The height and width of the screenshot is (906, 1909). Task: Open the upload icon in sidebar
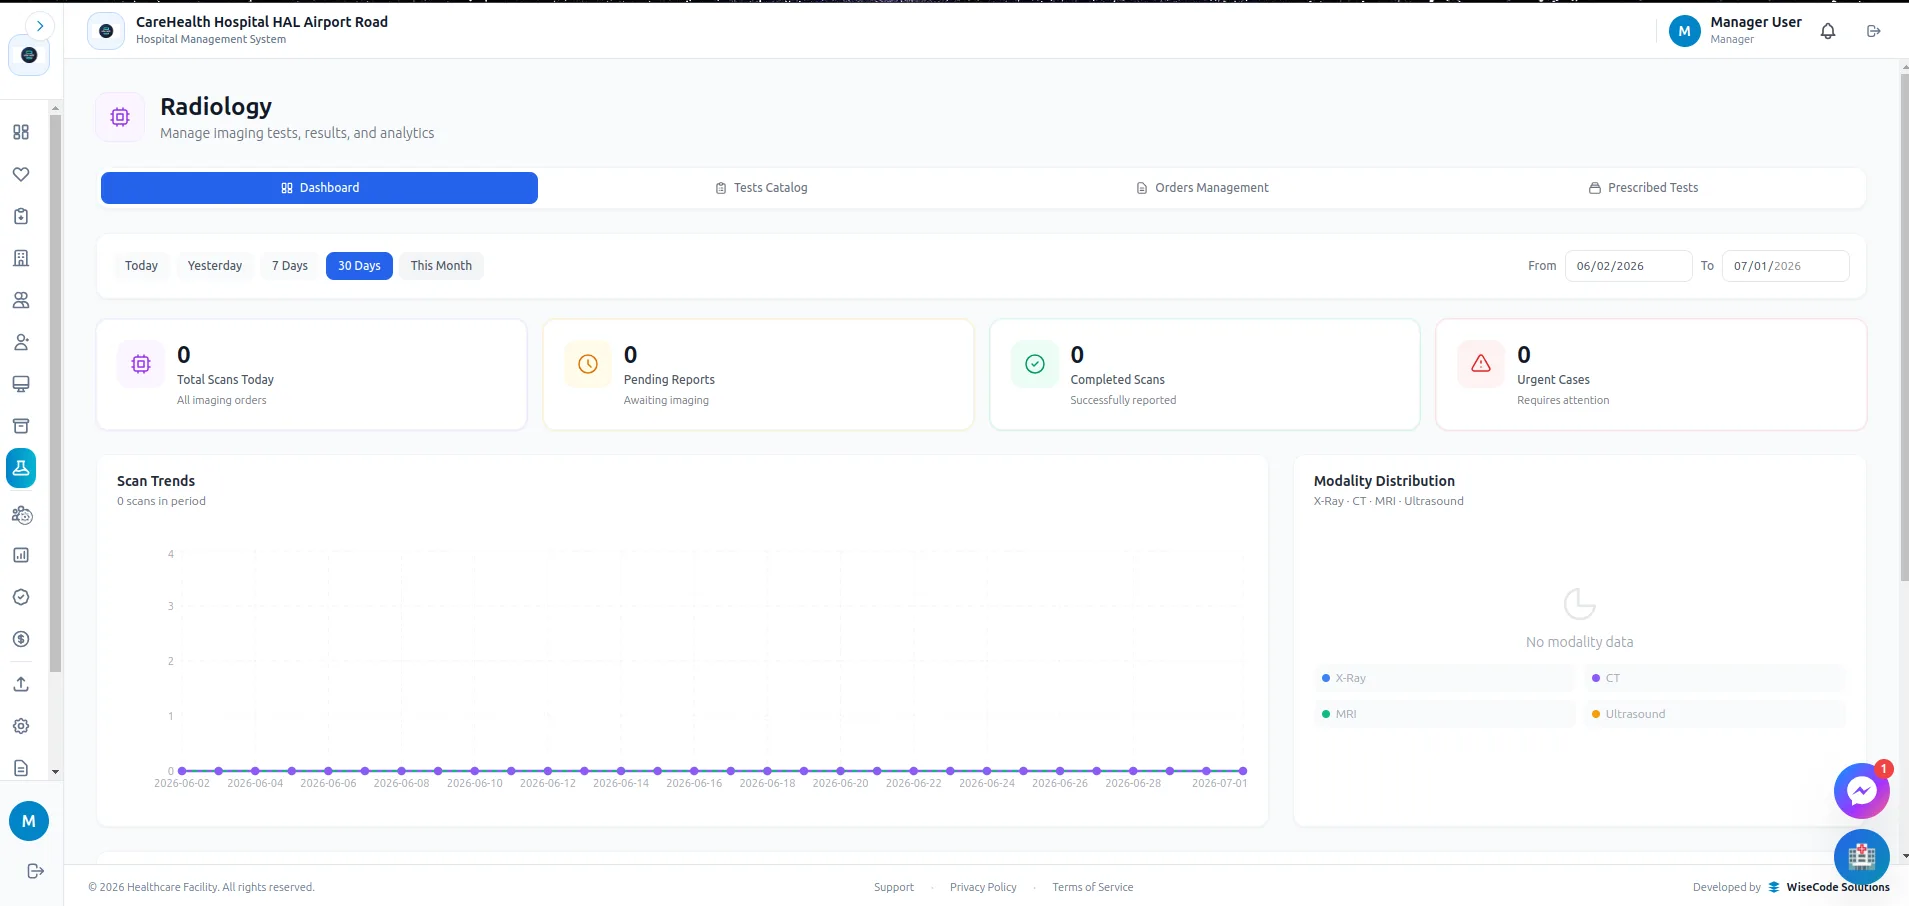tap(21, 684)
